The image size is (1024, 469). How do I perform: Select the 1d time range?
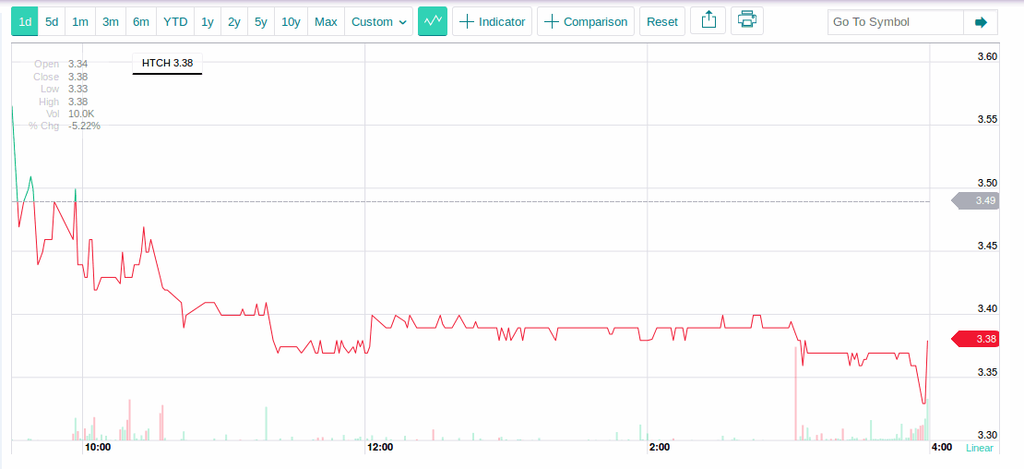click(x=25, y=22)
